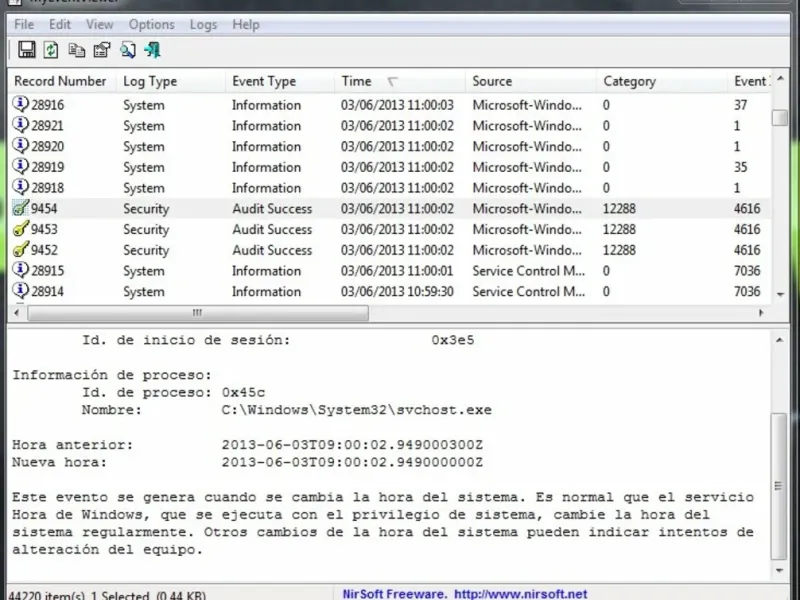Click the key icon on record 9452
Viewport: 800px width, 600px height.
20,249
